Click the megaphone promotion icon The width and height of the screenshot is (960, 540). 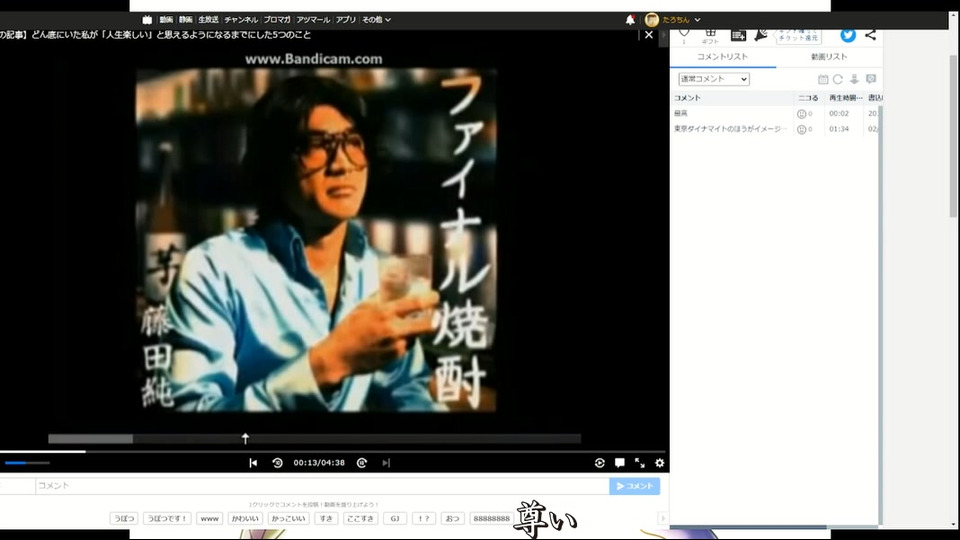(761, 35)
